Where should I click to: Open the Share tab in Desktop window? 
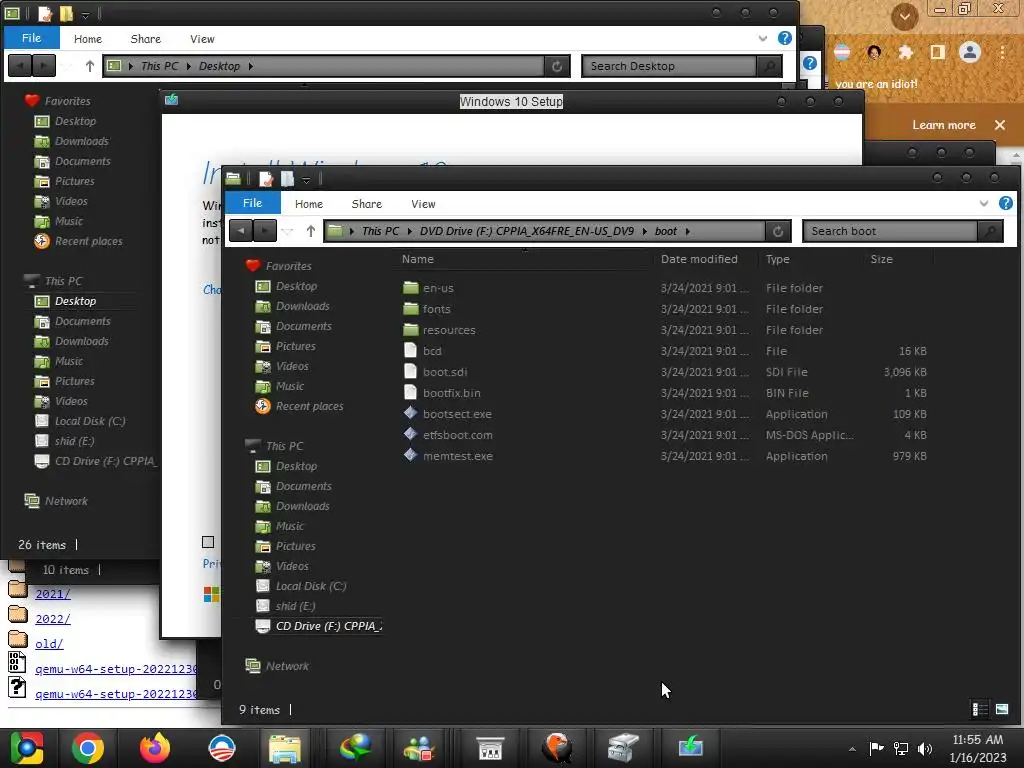coord(146,39)
